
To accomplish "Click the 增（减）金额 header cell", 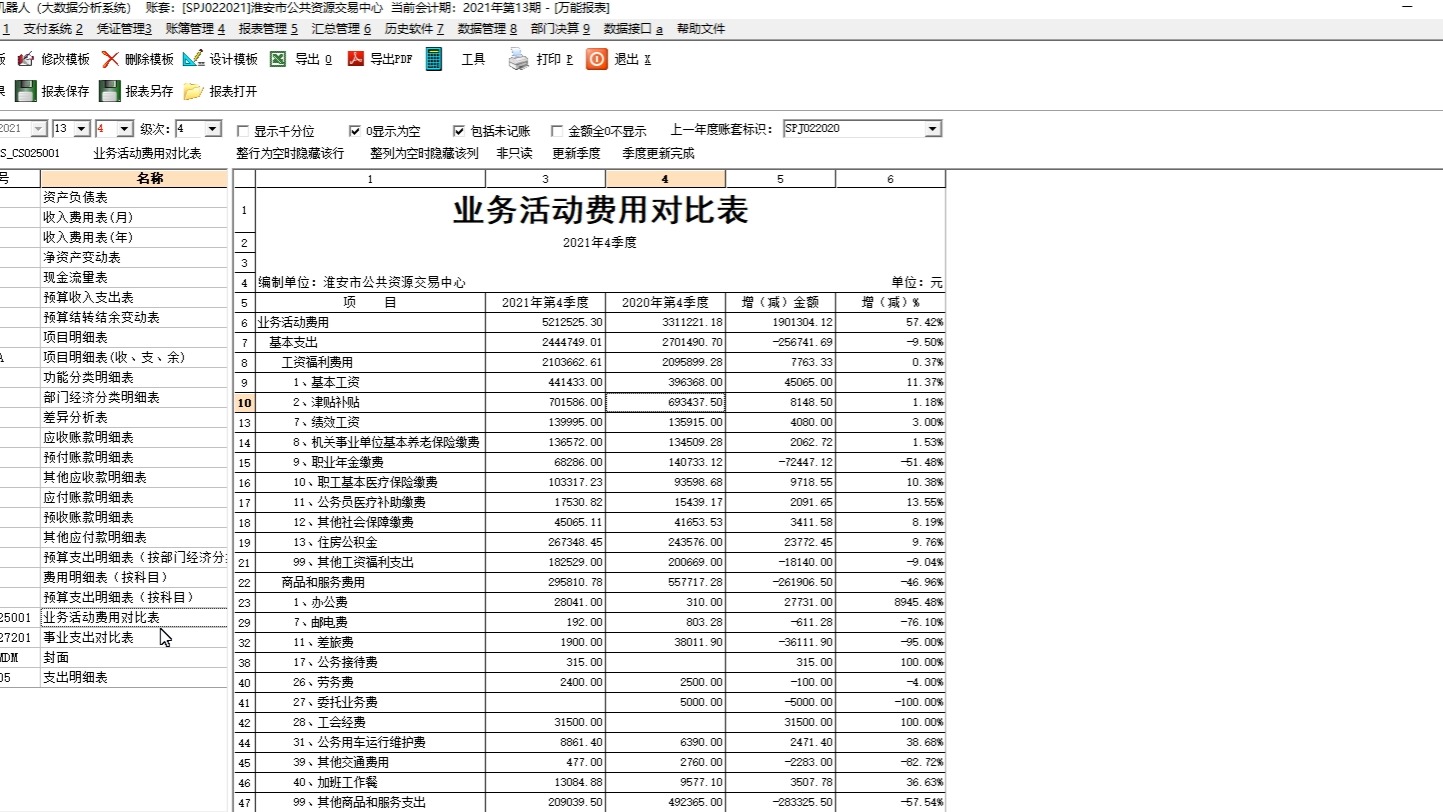I will (x=780, y=302).
